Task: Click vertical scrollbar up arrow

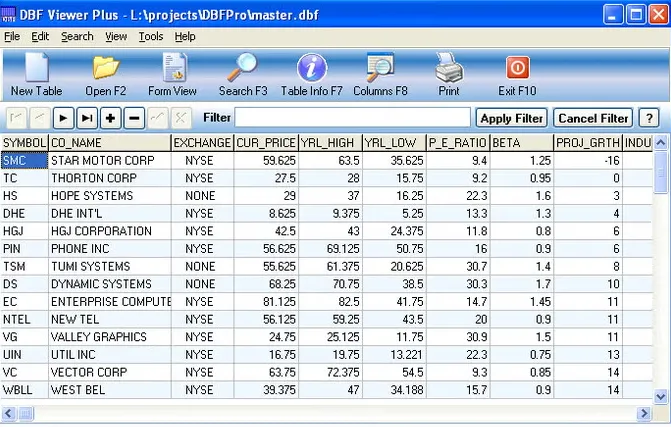Action: pyautogui.click(x=661, y=142)
